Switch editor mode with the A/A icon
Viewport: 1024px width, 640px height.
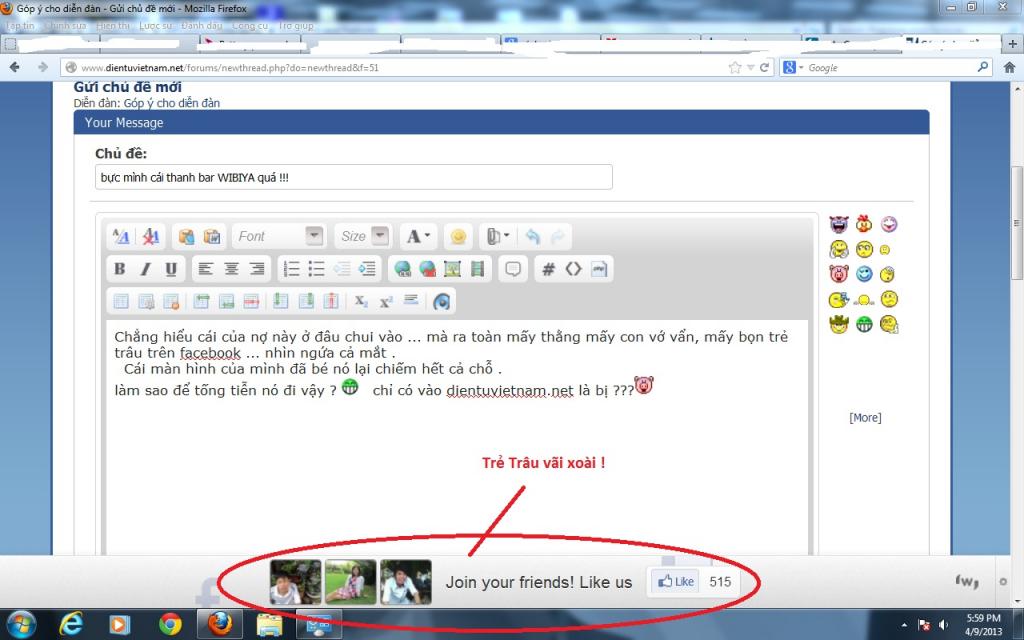point(121,236)
